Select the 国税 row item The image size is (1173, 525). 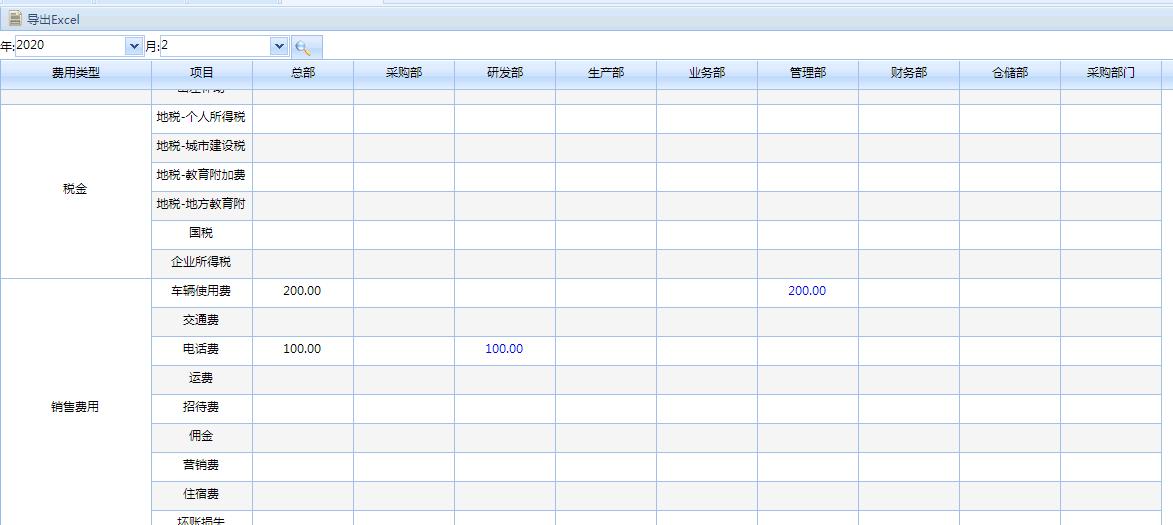click(202, 234)
